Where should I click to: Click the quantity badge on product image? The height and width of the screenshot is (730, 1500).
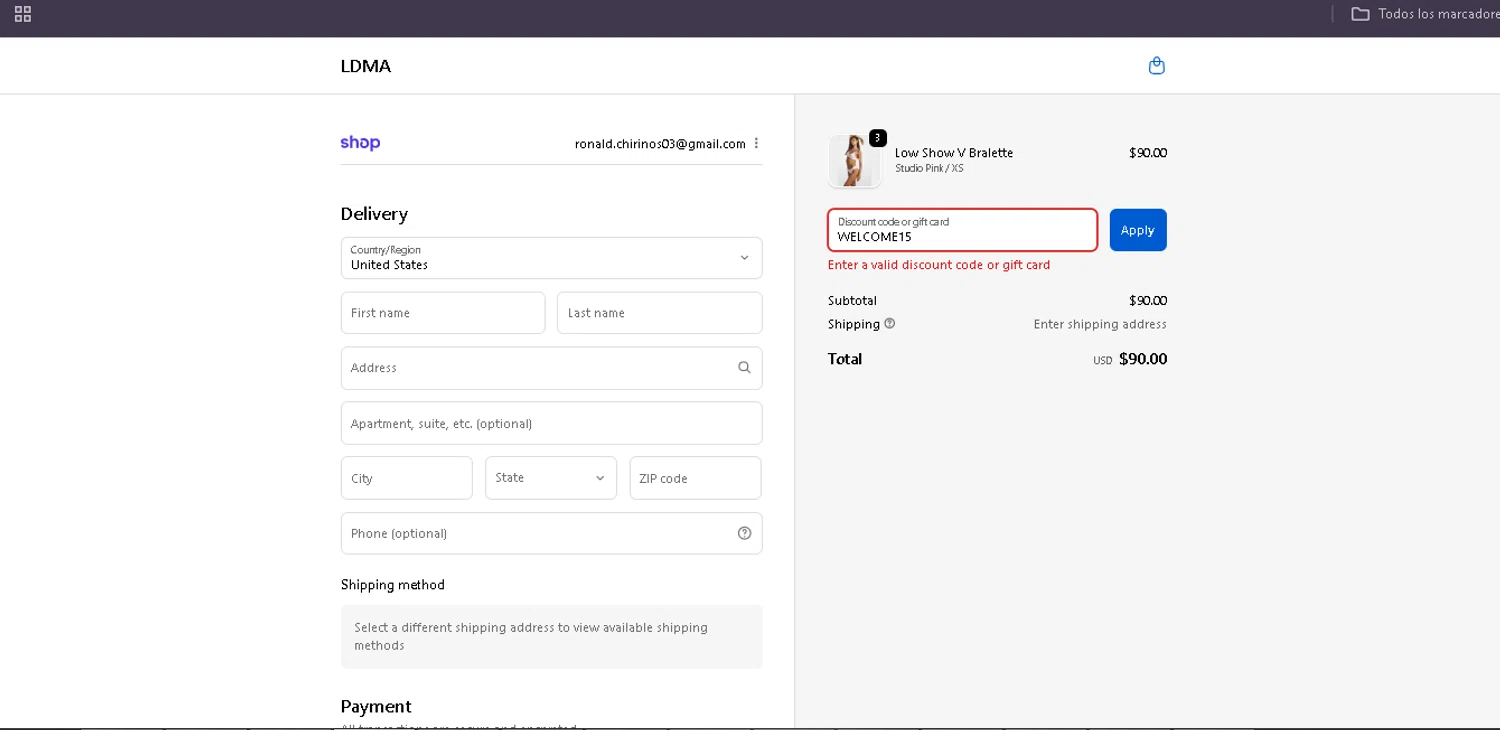(x=878, y=138)
